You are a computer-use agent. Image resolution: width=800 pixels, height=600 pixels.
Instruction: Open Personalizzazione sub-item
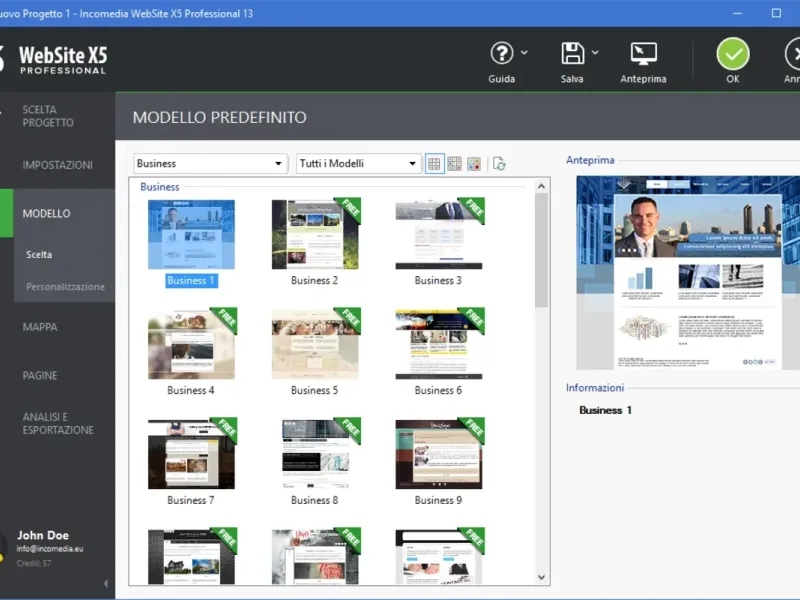click(x=65, y=287)
